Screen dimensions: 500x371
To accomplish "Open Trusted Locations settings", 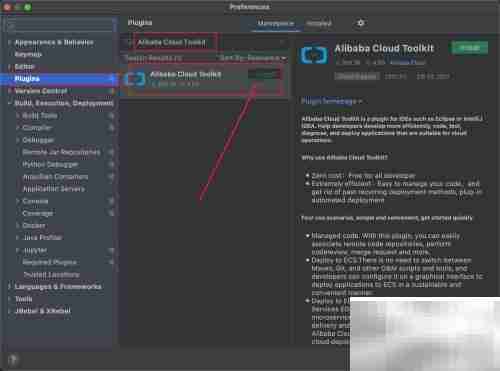I will [51, 275].
